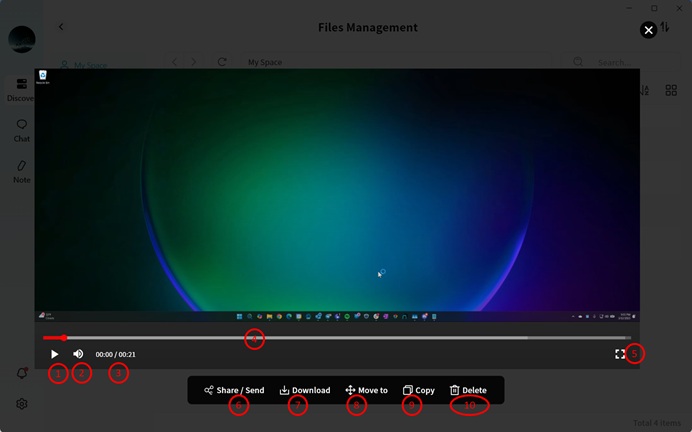Open the Share / Send option
The image size is (692, 432).
point(234,390)
